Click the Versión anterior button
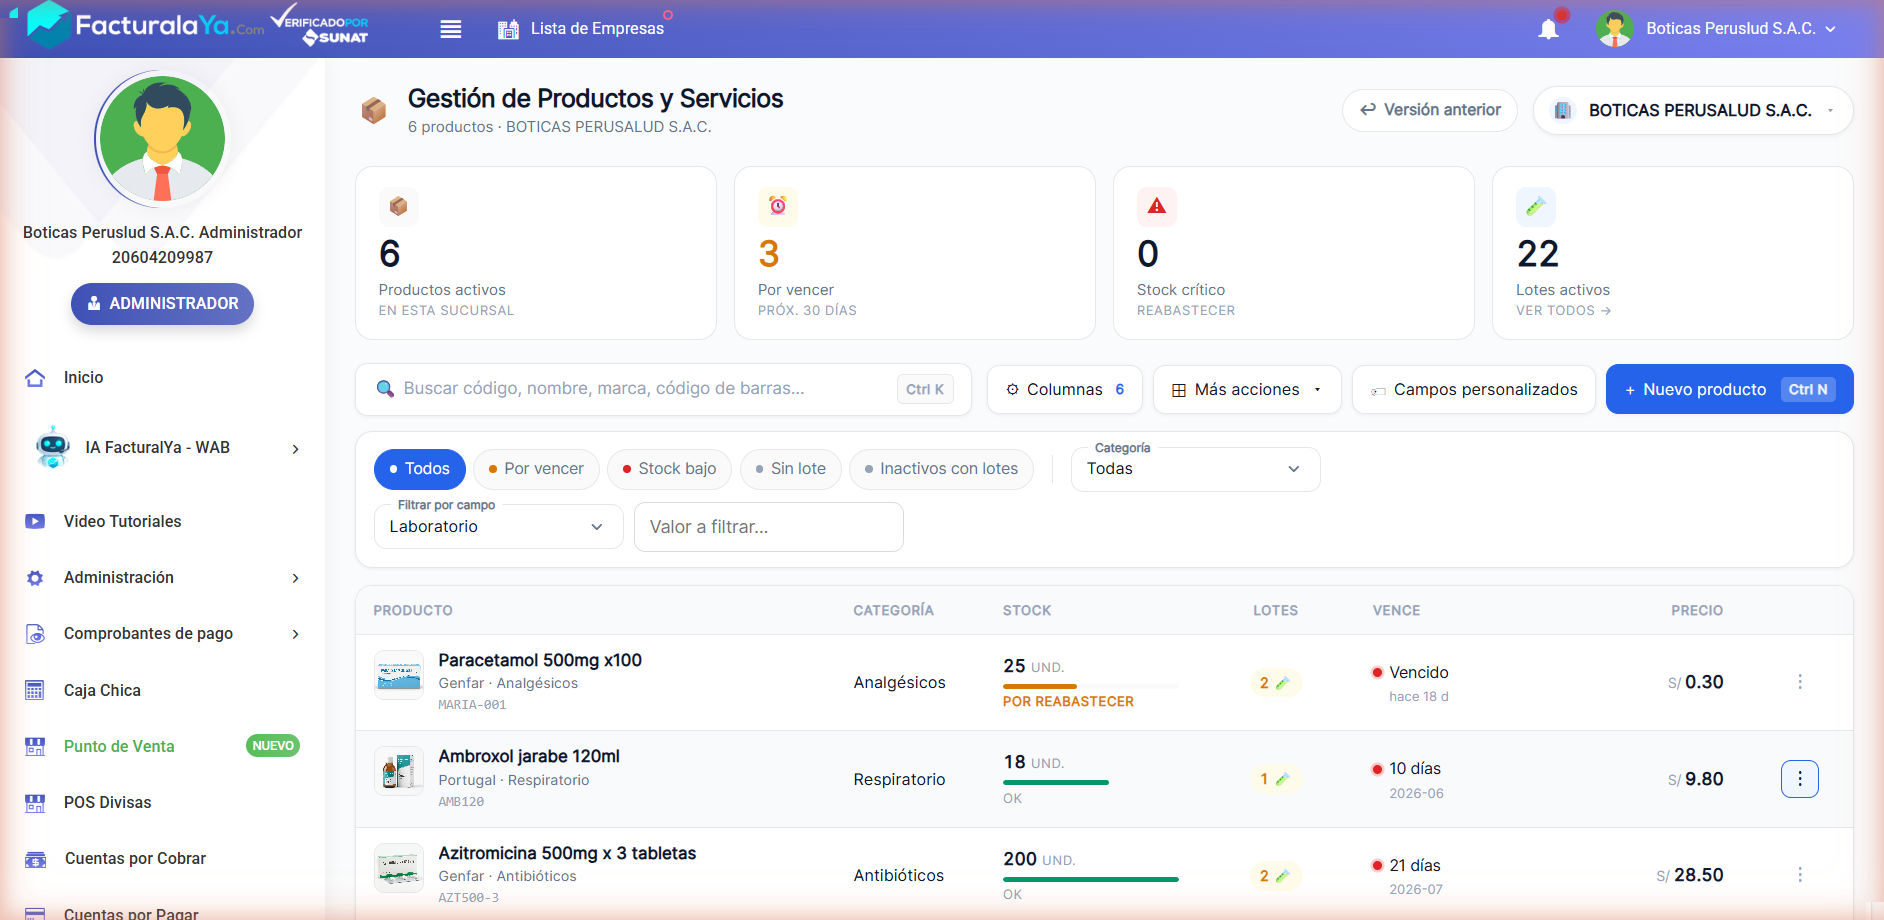 [x=1429, y=110]
